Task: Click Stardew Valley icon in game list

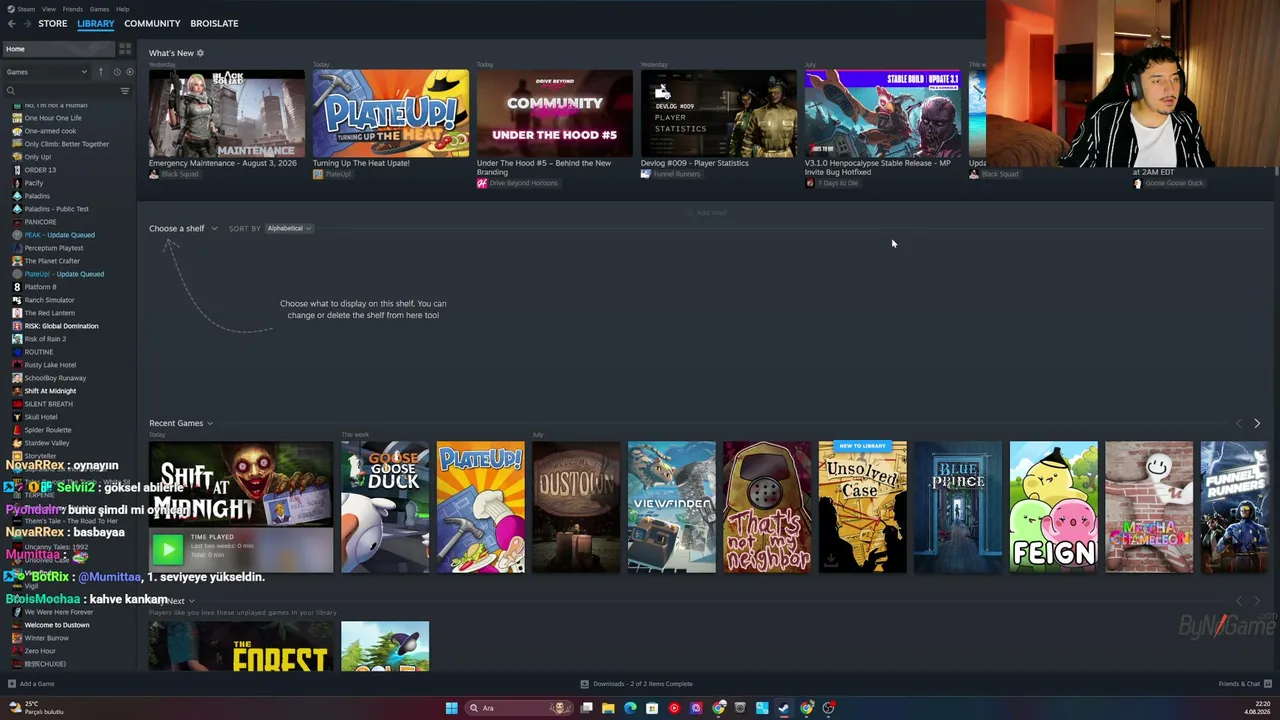Action: click(x=16, y=443)
